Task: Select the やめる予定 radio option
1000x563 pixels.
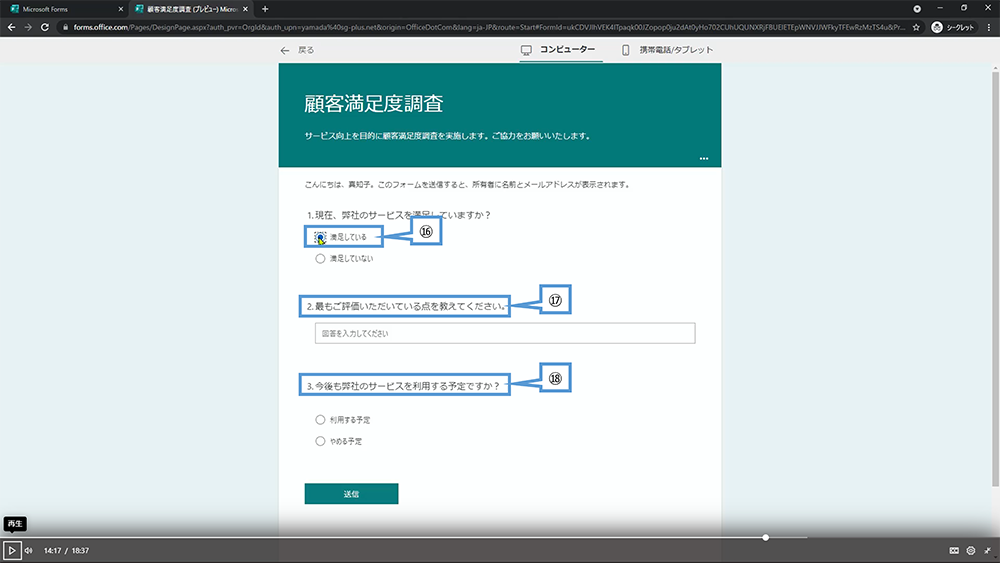Action: pos(320,441)
